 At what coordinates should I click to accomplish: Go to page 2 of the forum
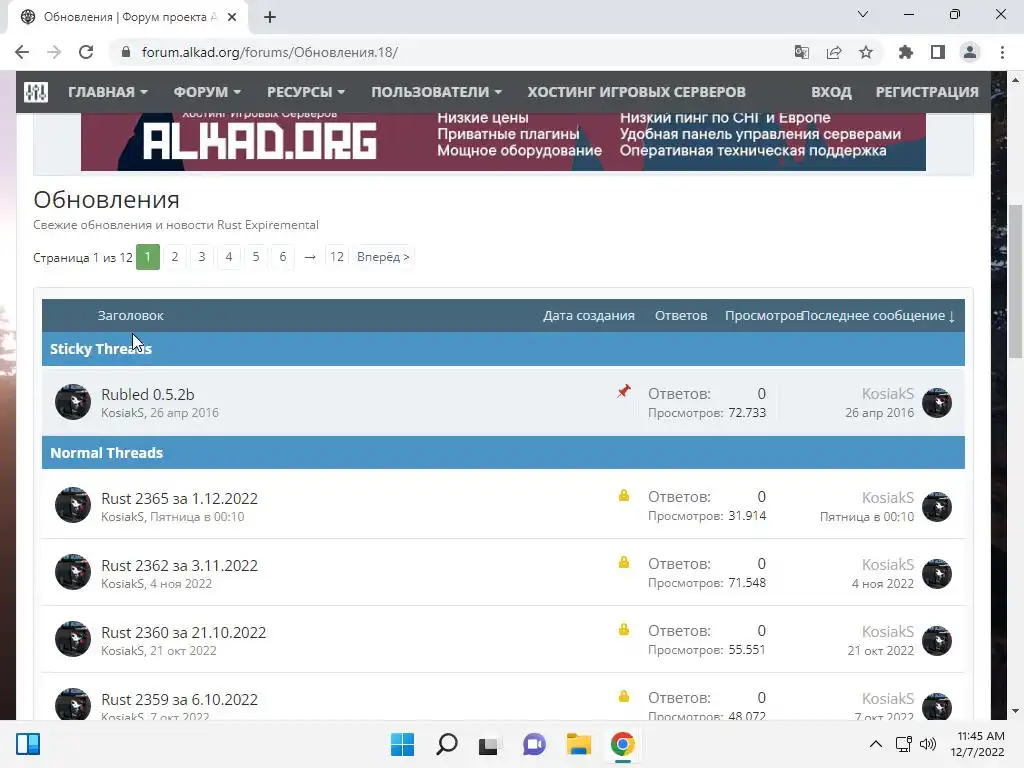click(174, 257)
